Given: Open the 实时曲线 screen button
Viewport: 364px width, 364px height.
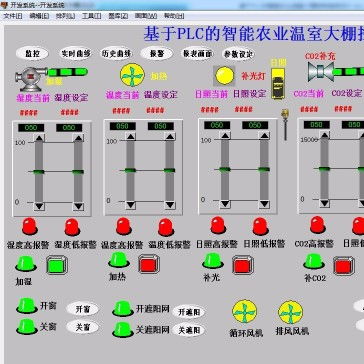Looking at the screenshot, I should pyautogui.click(x=76, y=53).
